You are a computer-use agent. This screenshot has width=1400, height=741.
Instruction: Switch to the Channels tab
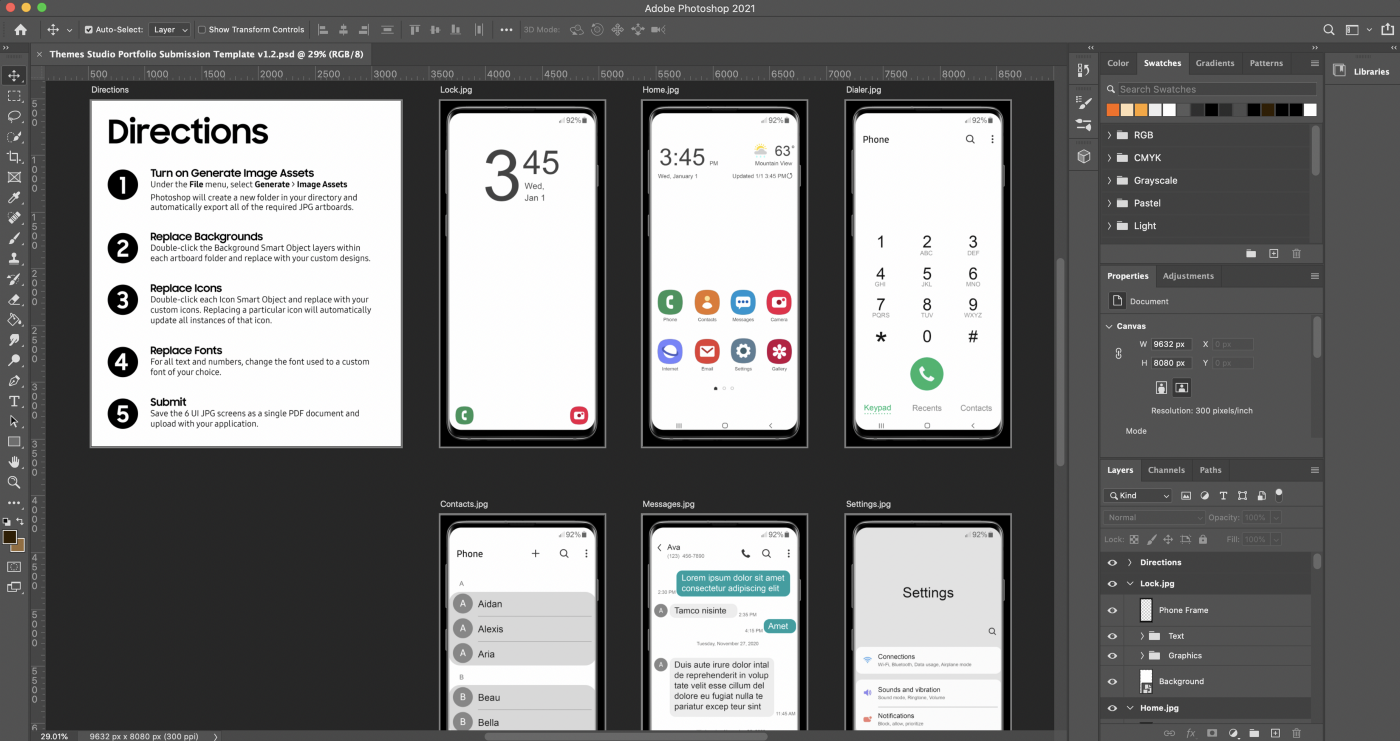[x=1166, y=470]
